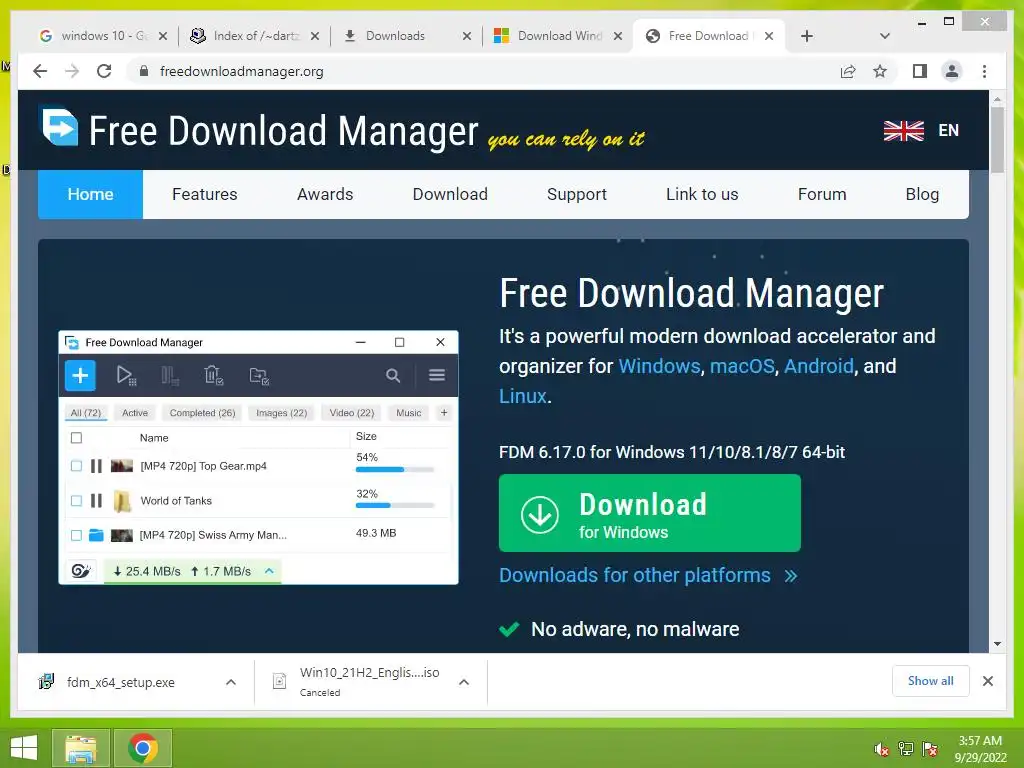Open the Features menu item
This screenshot has height=768, width=1024.
click(204, 195)
